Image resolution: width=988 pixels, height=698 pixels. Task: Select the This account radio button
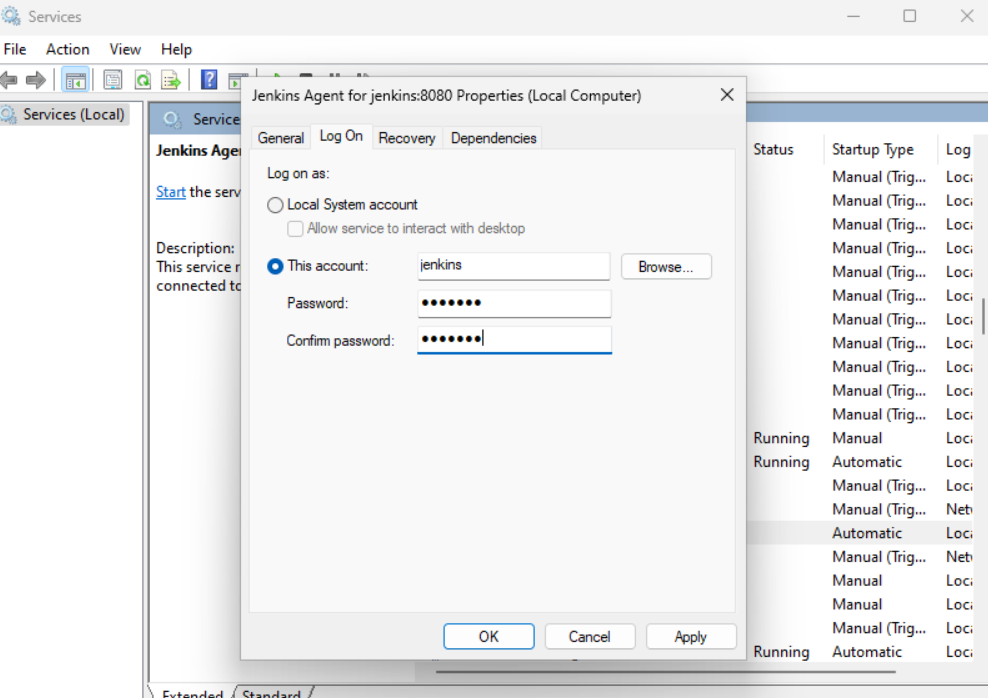[x=276, y=267]
